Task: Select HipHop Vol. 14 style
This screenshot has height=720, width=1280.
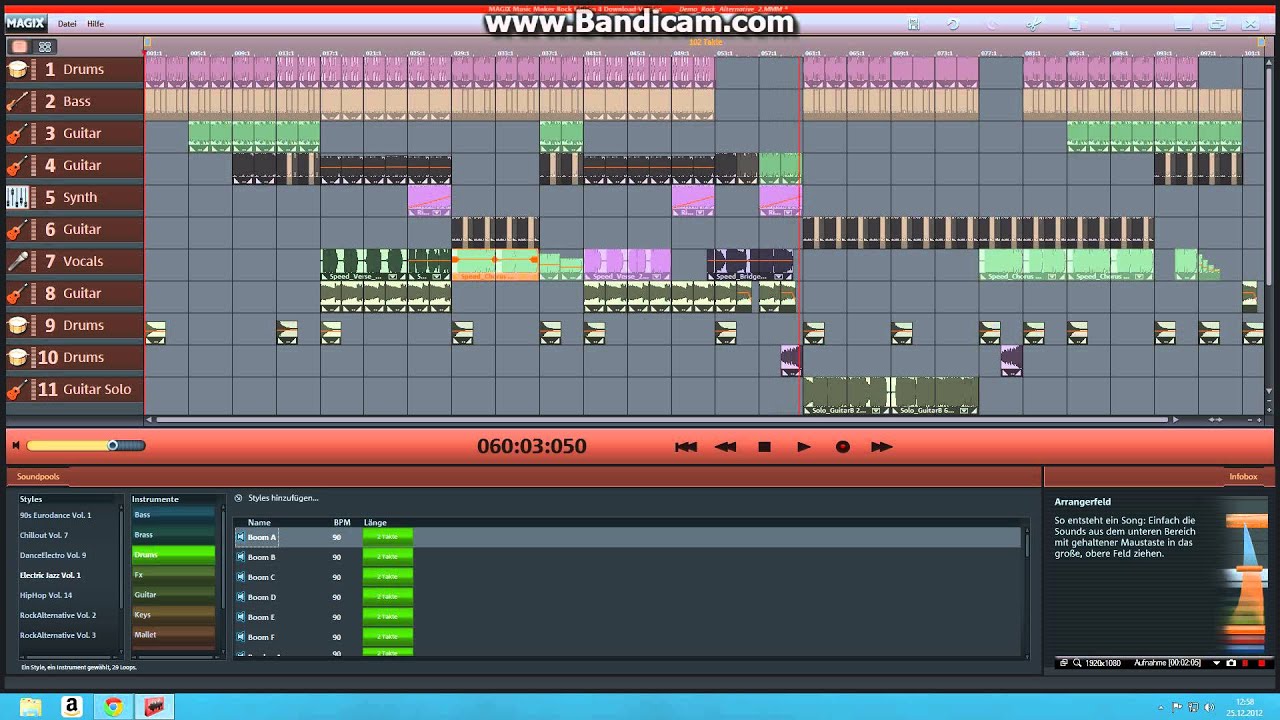Action: pyautogui.click(x=46, y=595)
